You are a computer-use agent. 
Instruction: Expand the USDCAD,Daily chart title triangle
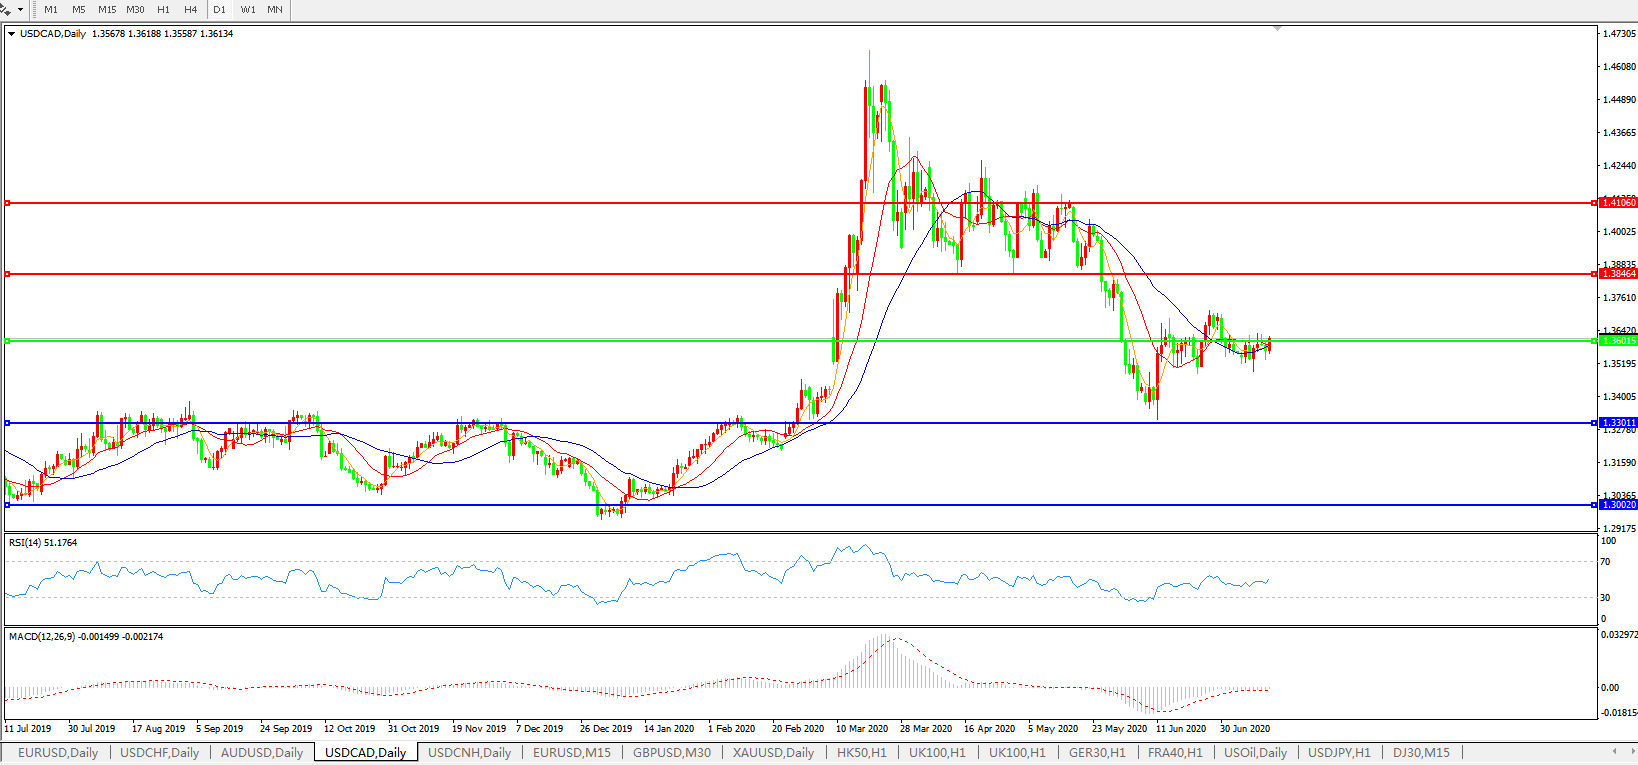12,34
